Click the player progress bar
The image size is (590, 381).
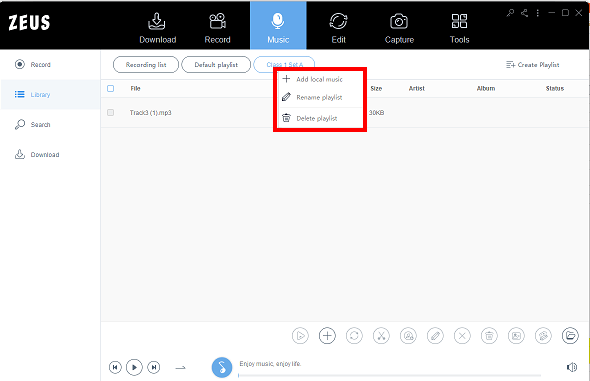pyautogui.click(x=389, y=375)
